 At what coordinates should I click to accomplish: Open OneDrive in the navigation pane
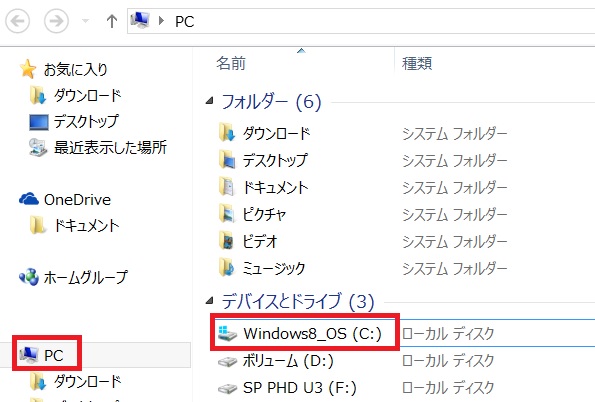click(77, 200)
